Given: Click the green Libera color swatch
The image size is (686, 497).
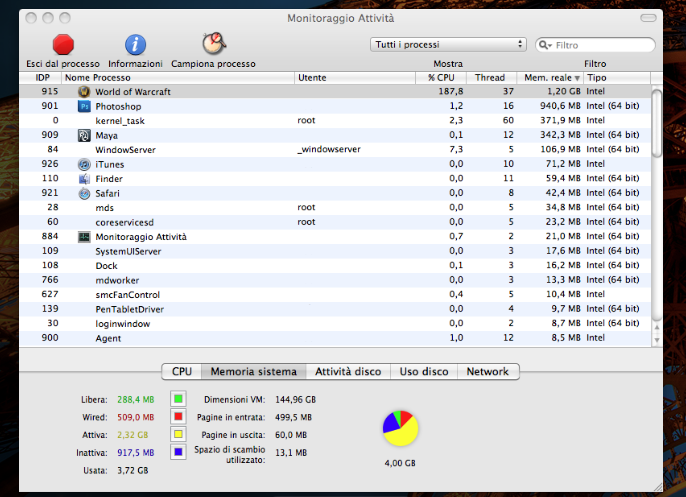Looking at the screenshot, I should (x=178, y=399).
